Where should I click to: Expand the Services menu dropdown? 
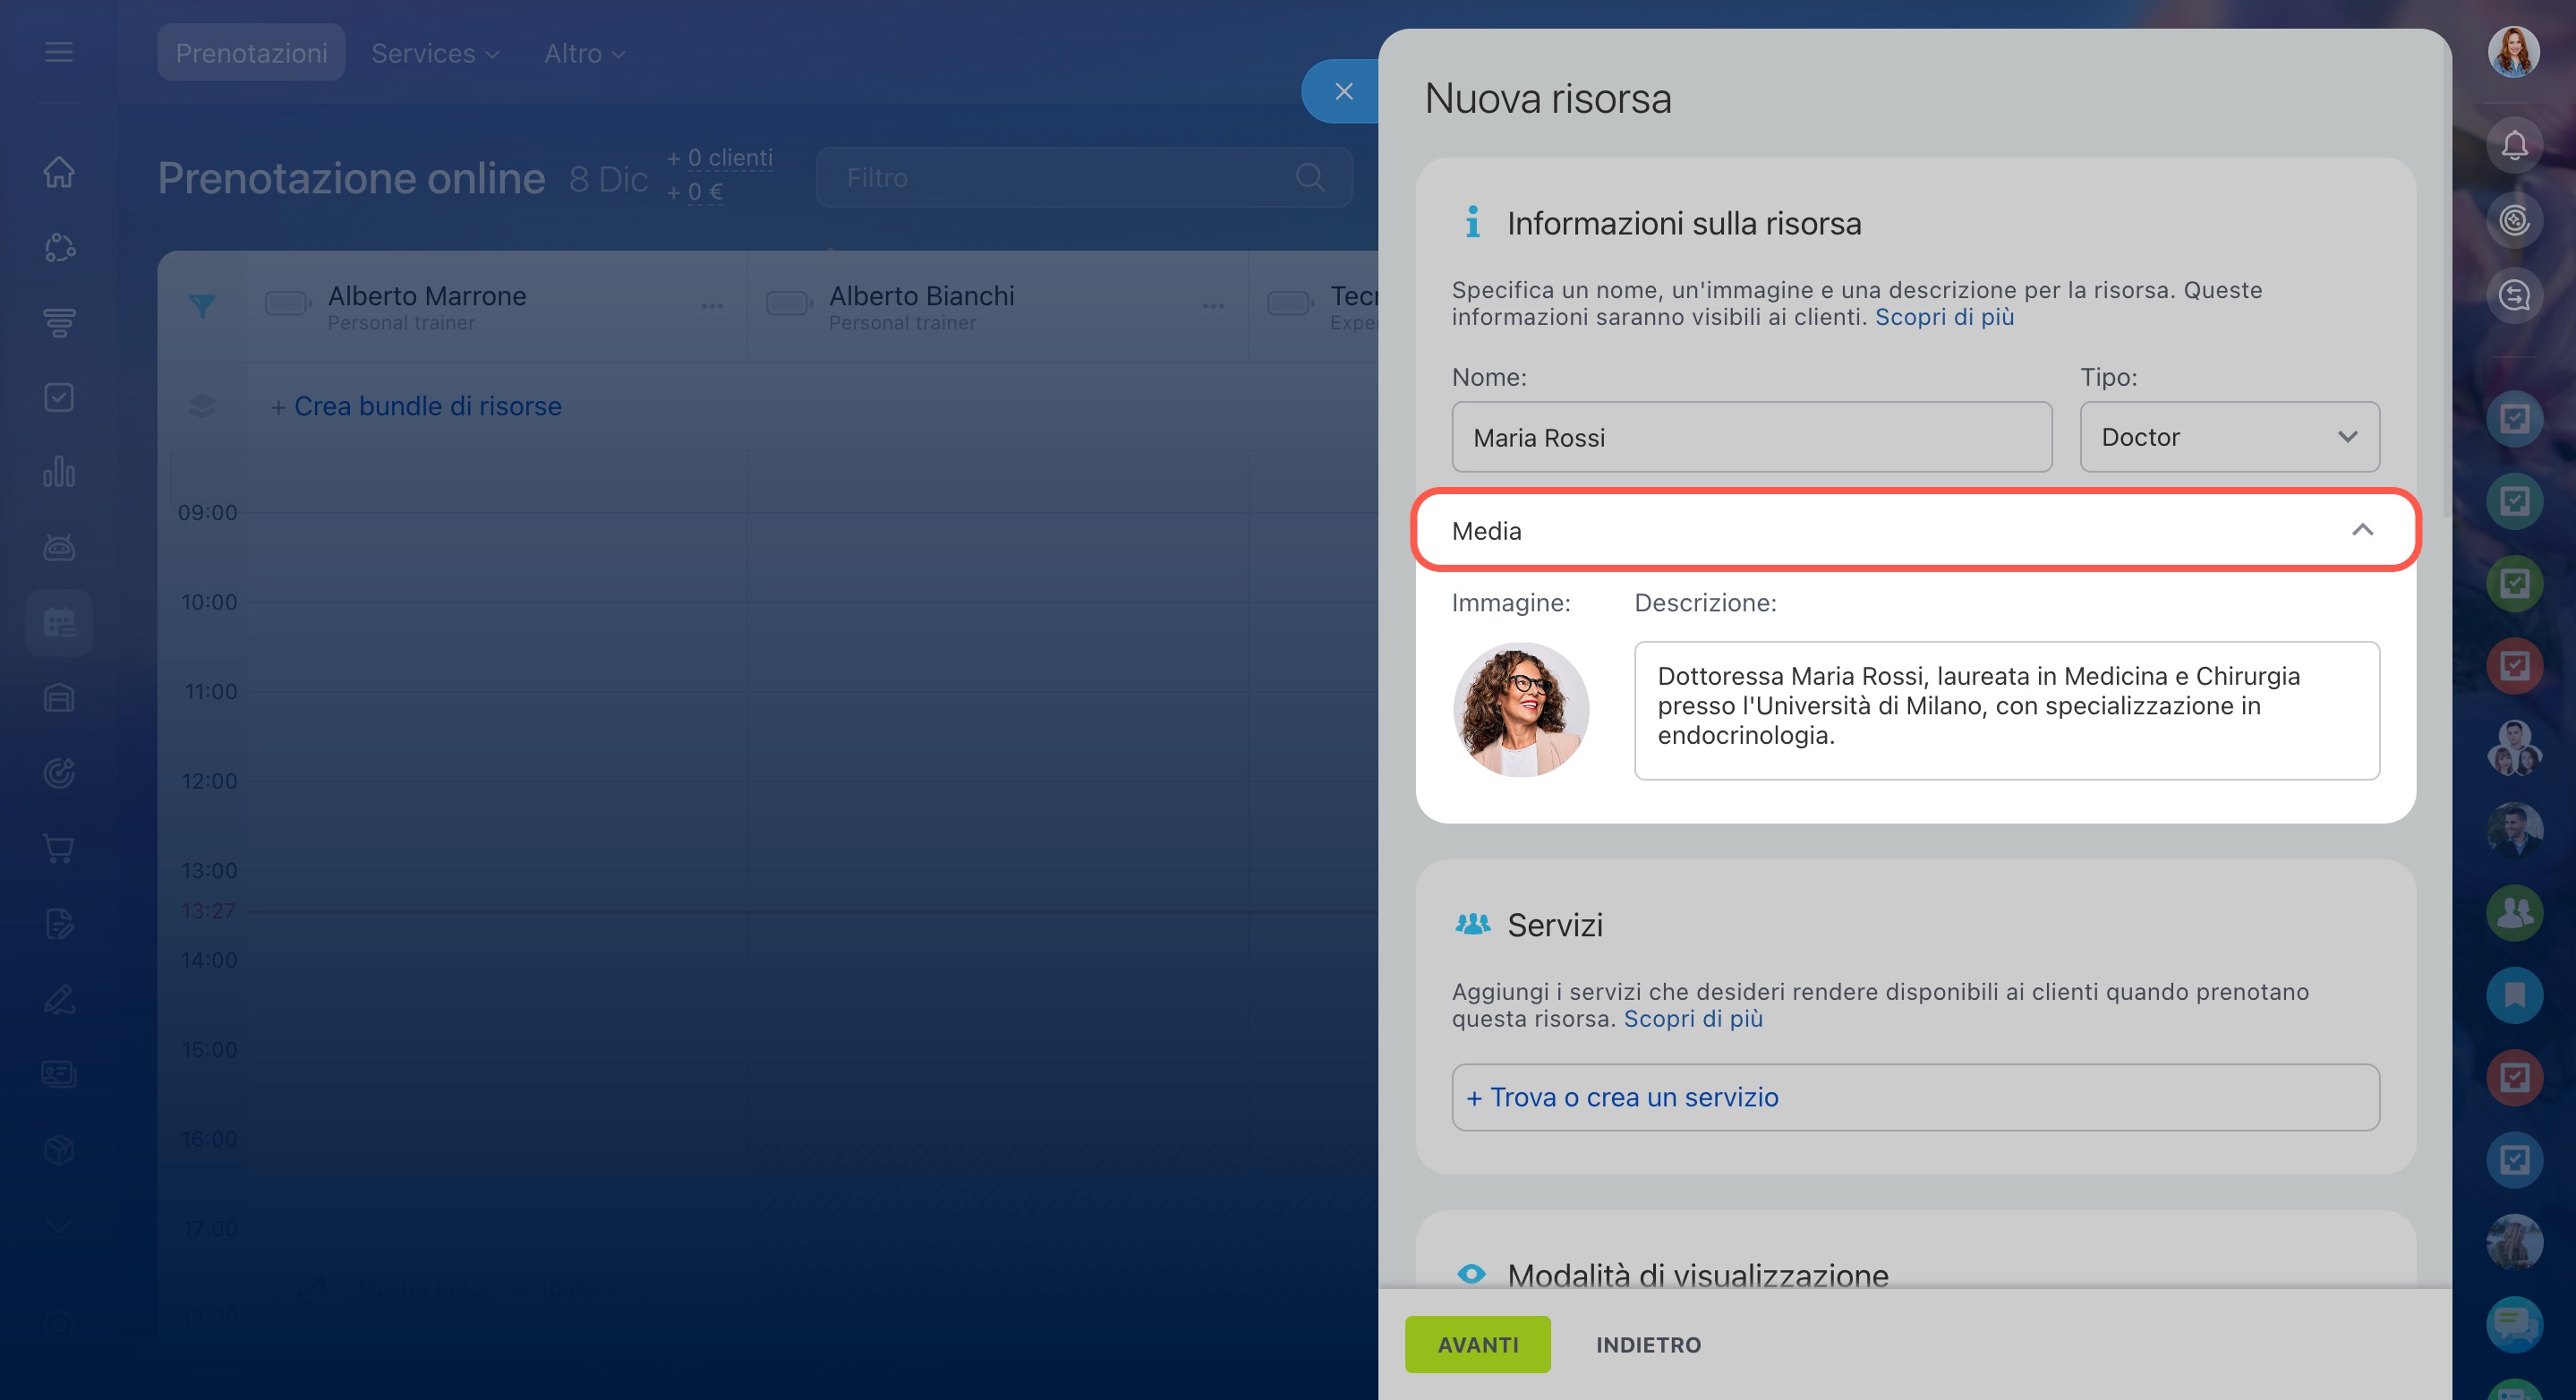click(435, 53)
